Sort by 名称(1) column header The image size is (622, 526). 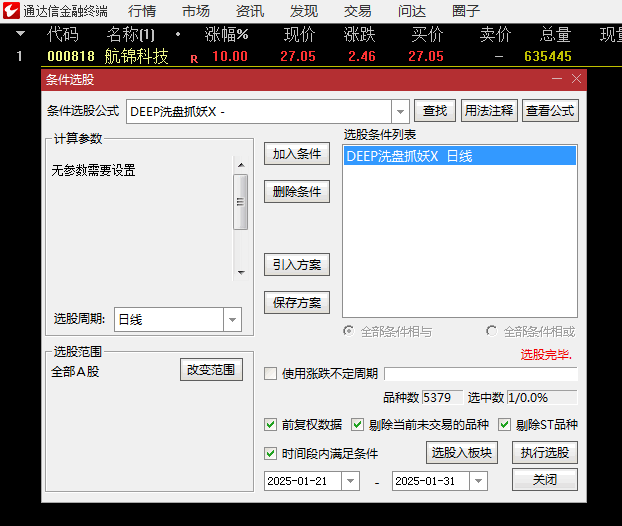(131, 35)
